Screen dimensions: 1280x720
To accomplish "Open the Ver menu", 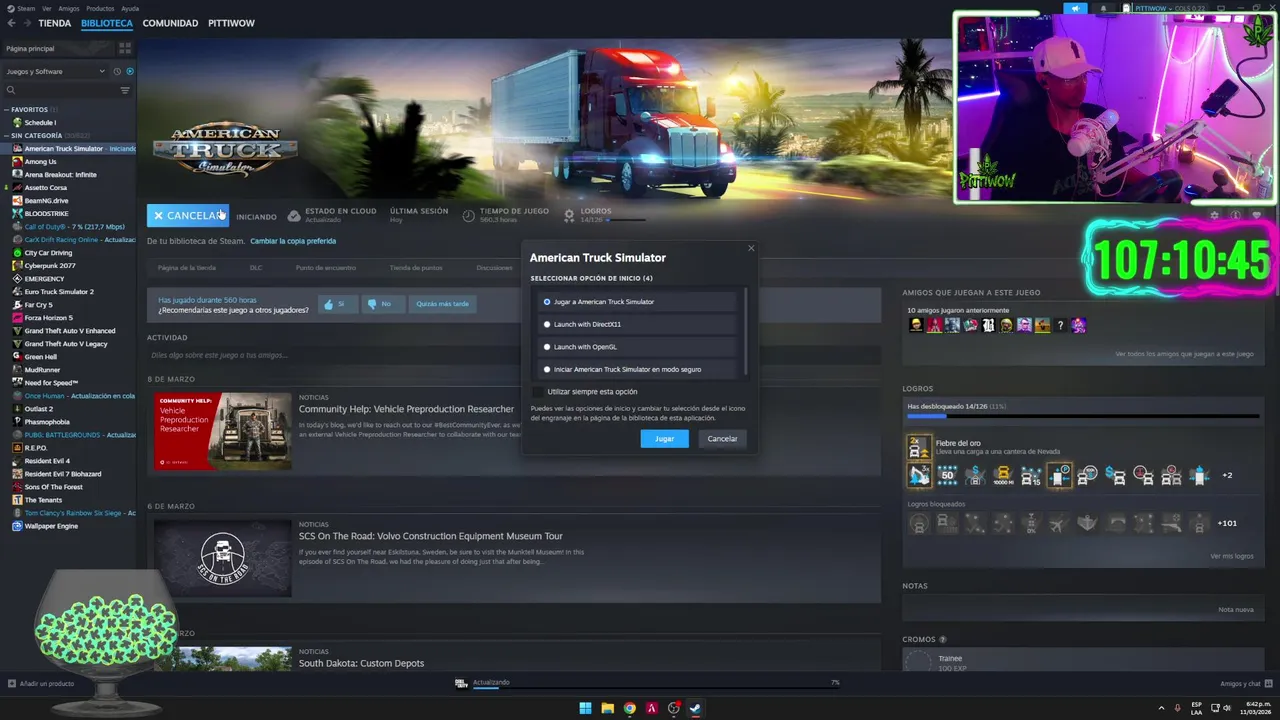I will tap(47, 8).
